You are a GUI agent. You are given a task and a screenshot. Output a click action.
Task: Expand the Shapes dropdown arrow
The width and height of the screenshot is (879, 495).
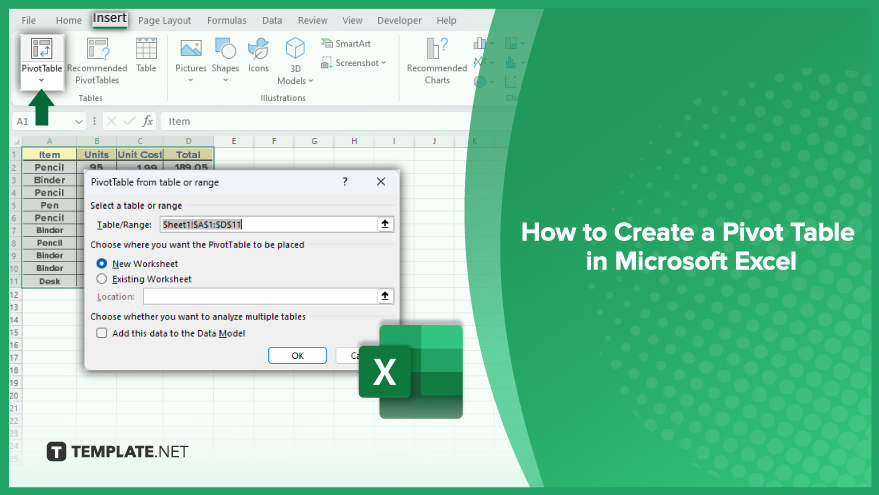point(225,80)
